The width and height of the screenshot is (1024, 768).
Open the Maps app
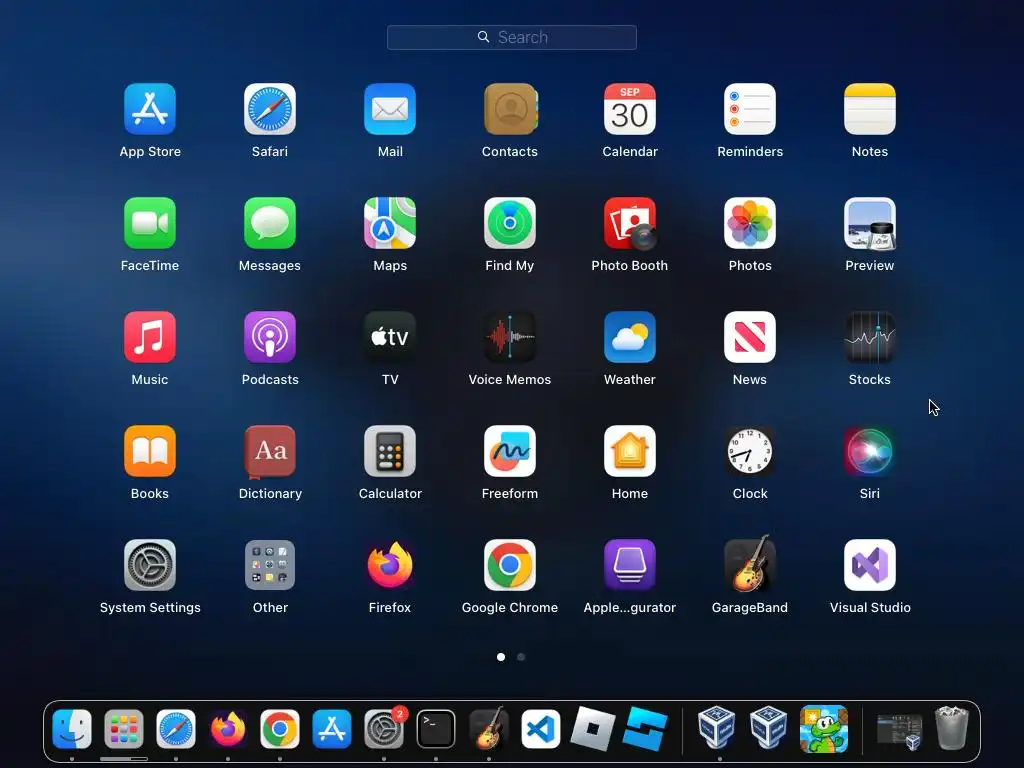390,223
